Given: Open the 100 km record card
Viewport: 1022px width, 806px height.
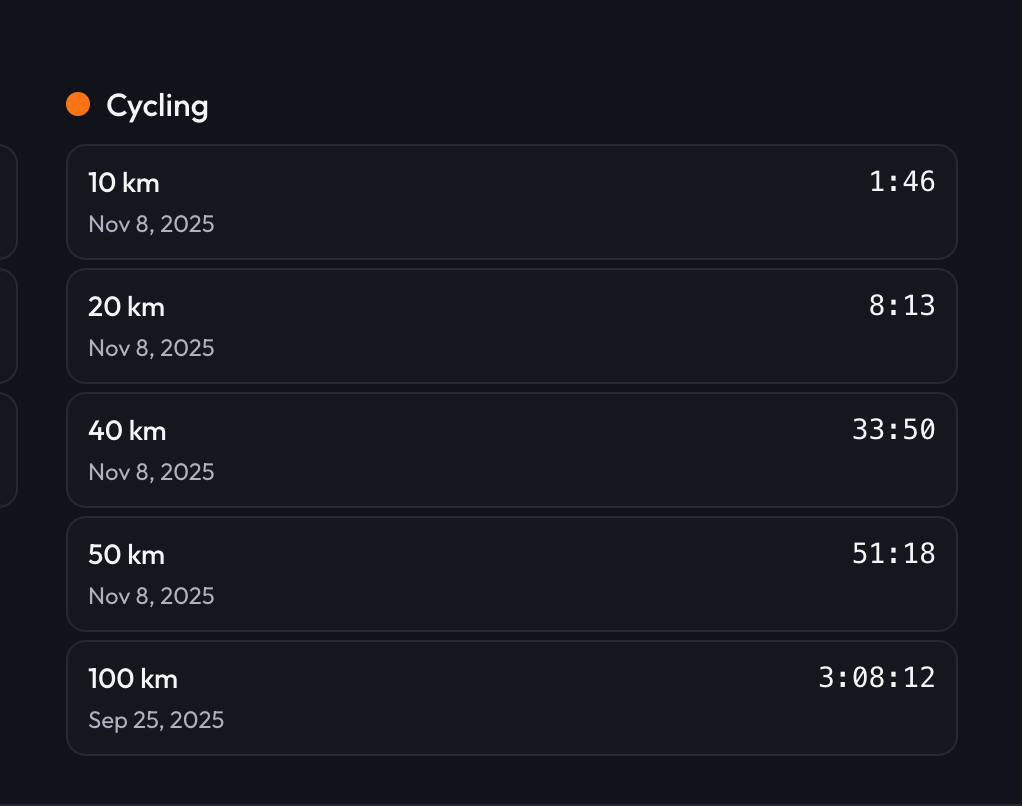Looking at the screenshot, I should (512, 698).
